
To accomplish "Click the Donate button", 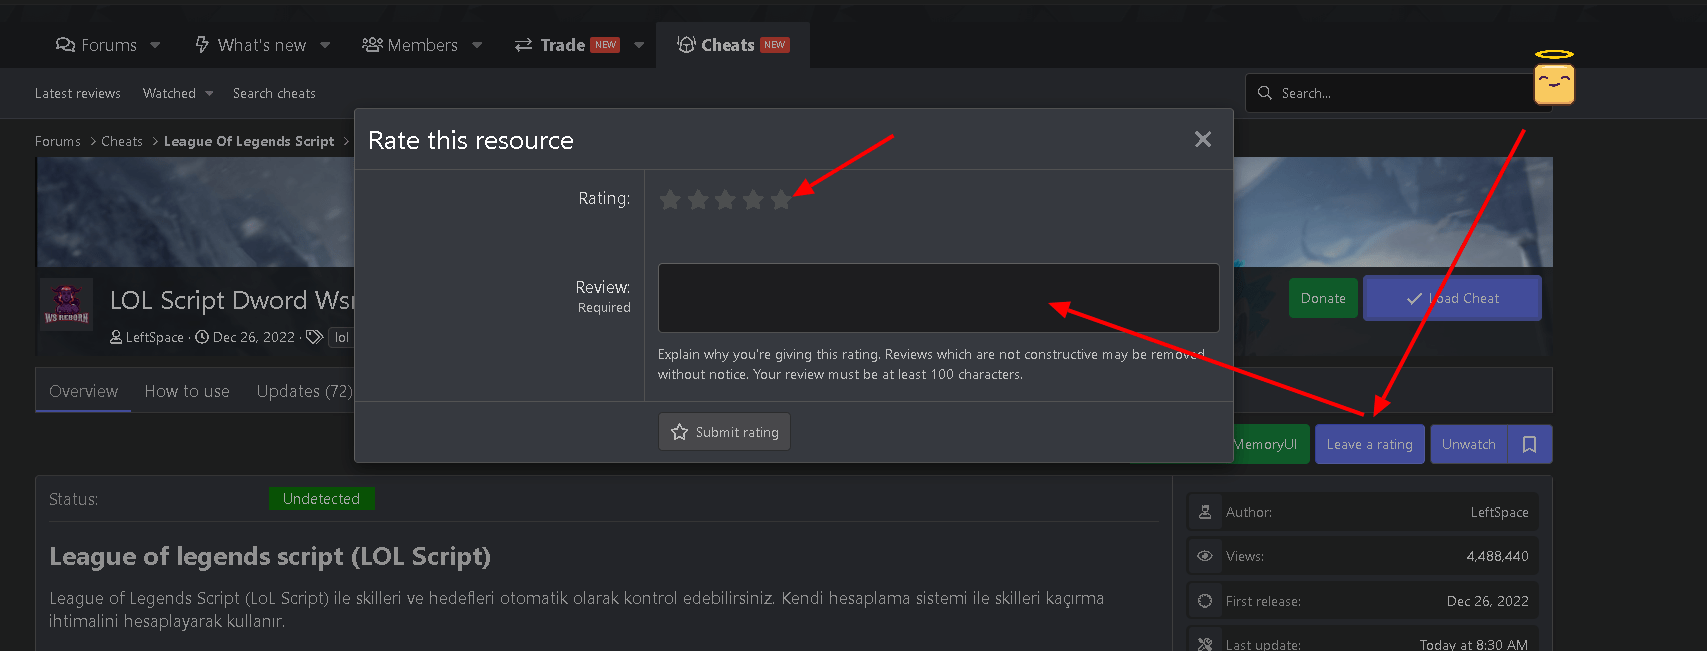I will tap(1323, 298).
